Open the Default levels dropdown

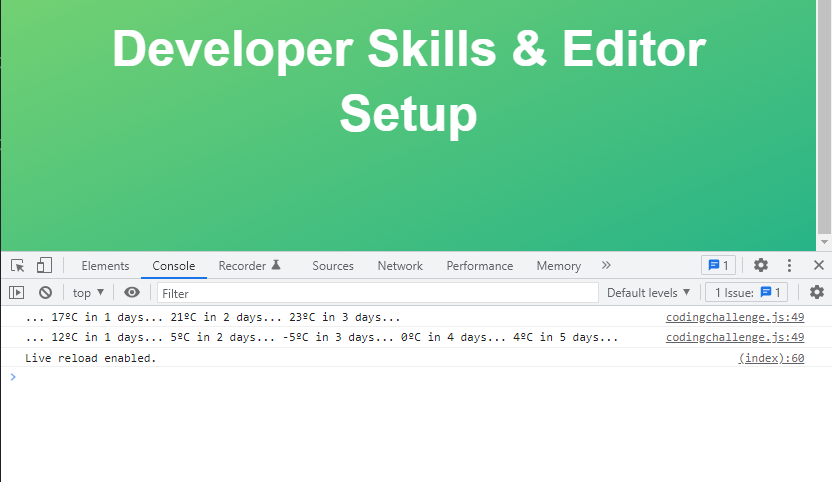648,292
